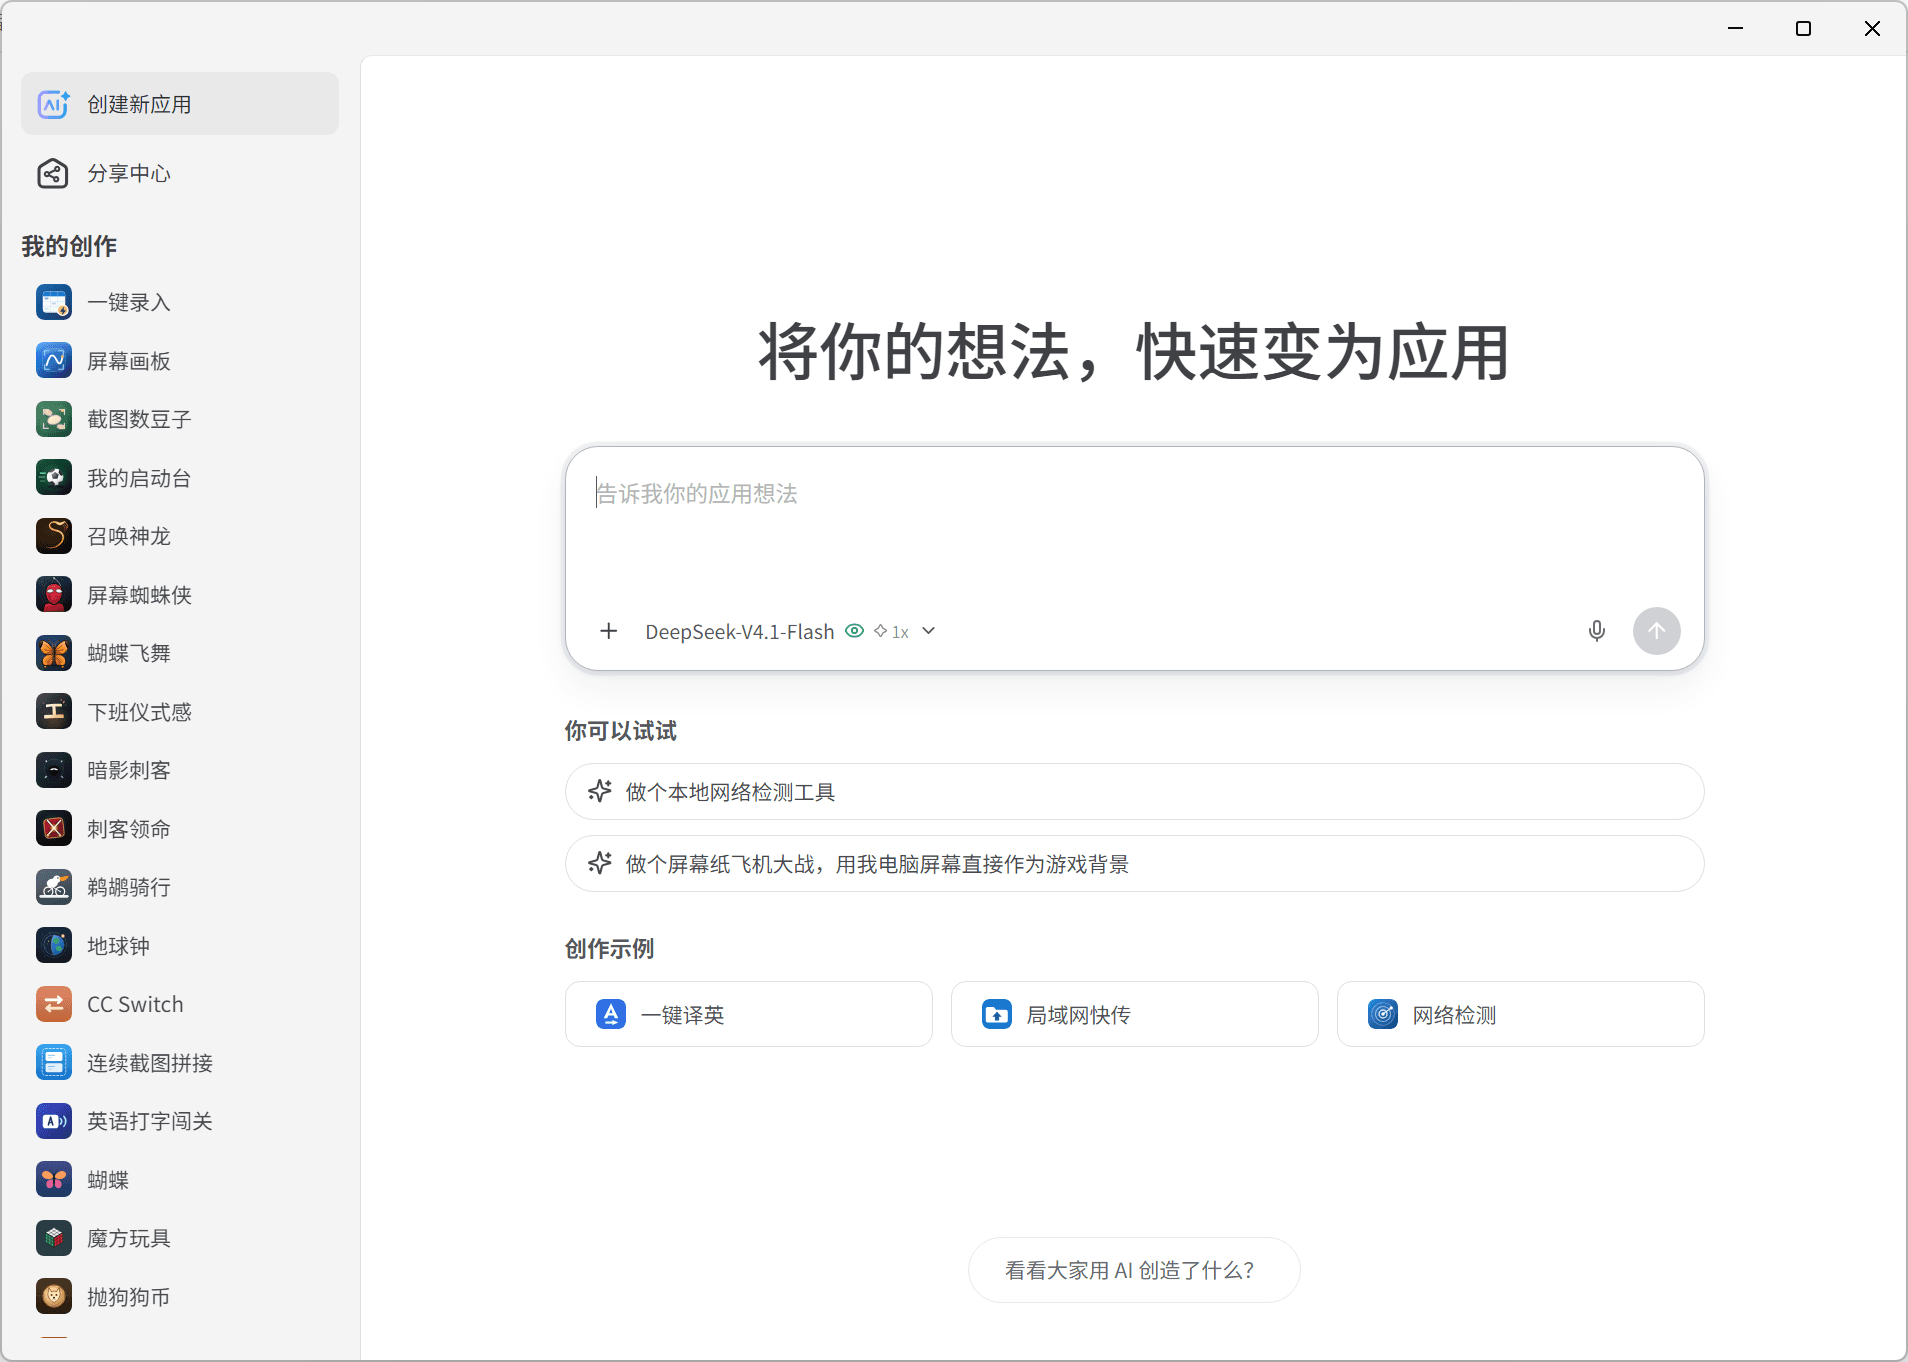Minimize the application window

point(1735,28)
